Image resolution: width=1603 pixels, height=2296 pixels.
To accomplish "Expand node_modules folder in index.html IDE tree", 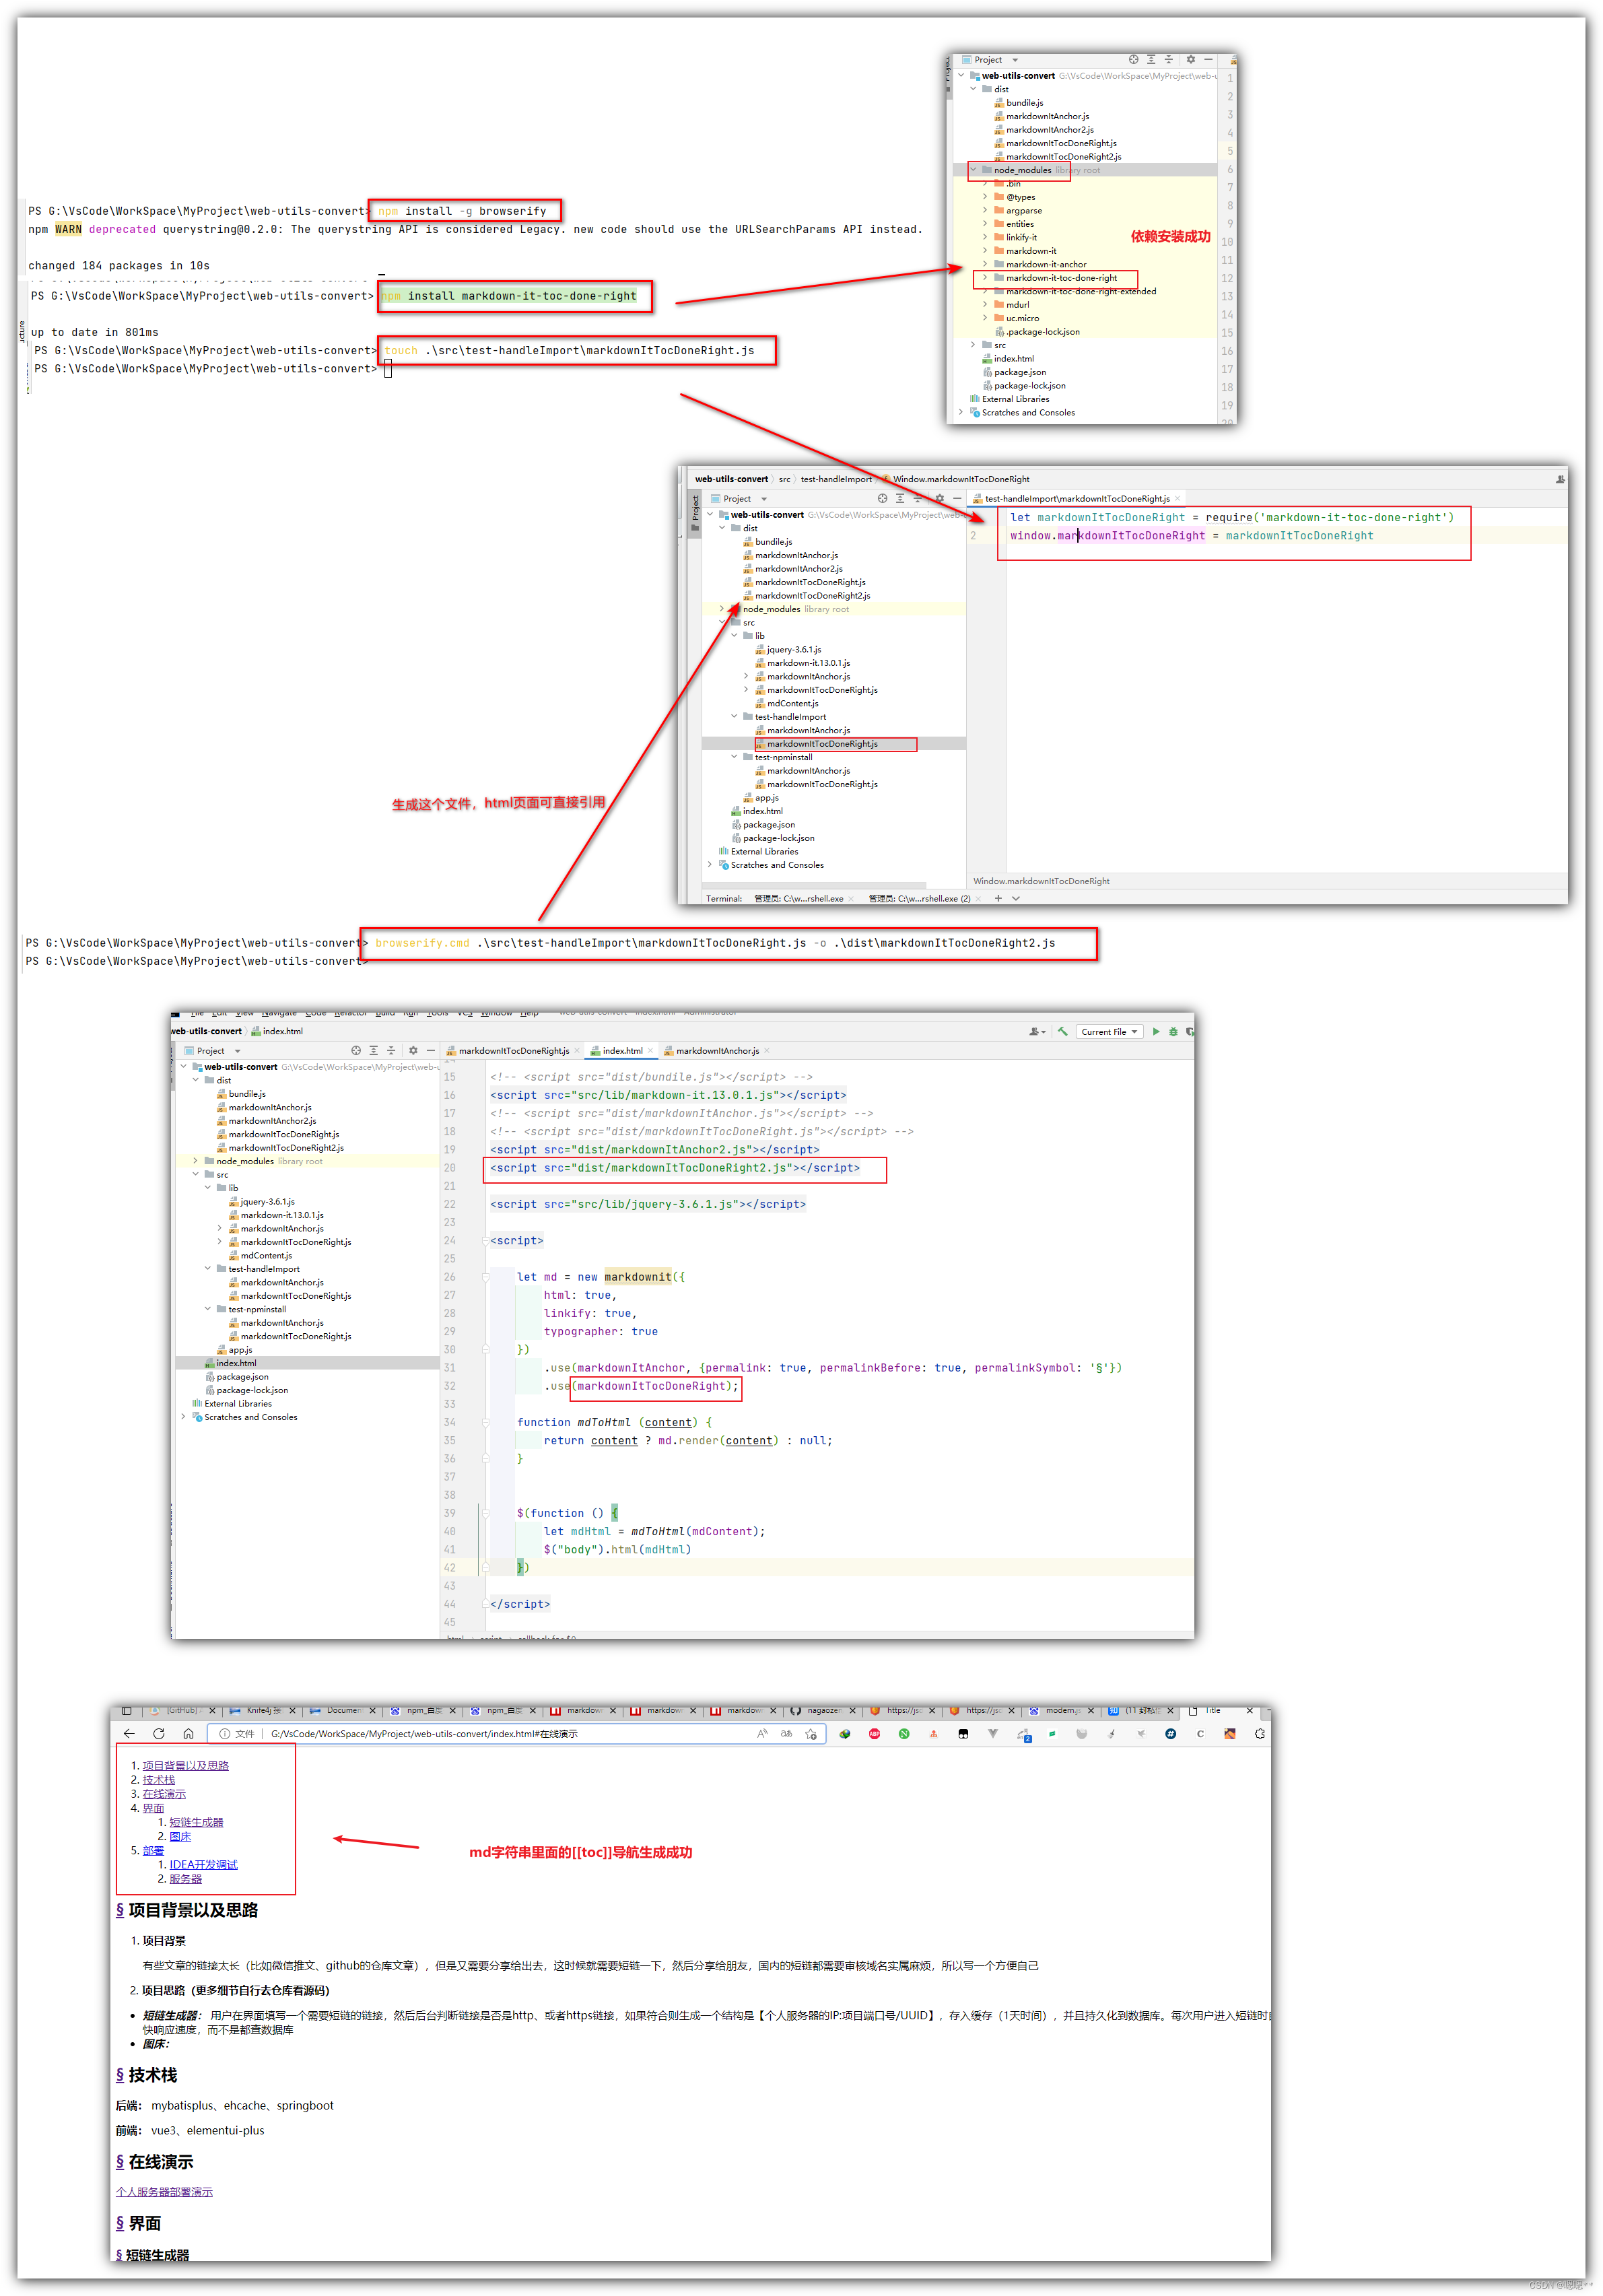I will (x=195, y=1161).
